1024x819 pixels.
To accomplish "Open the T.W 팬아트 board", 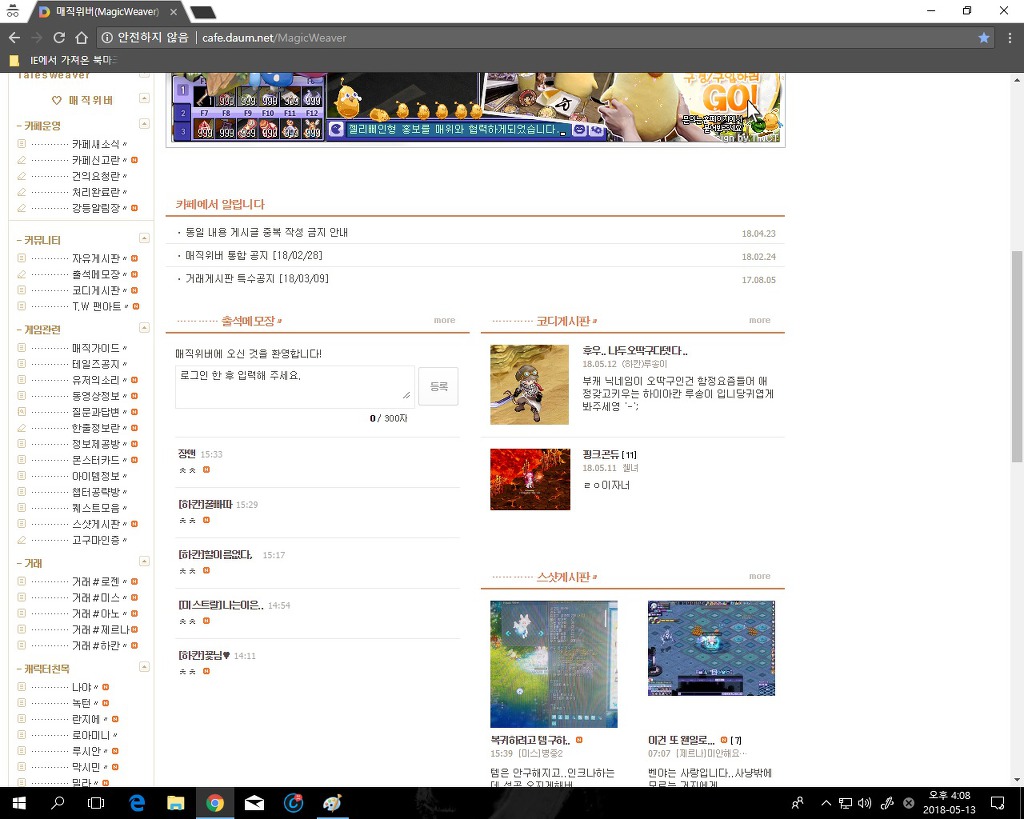I will pos(97,306).
